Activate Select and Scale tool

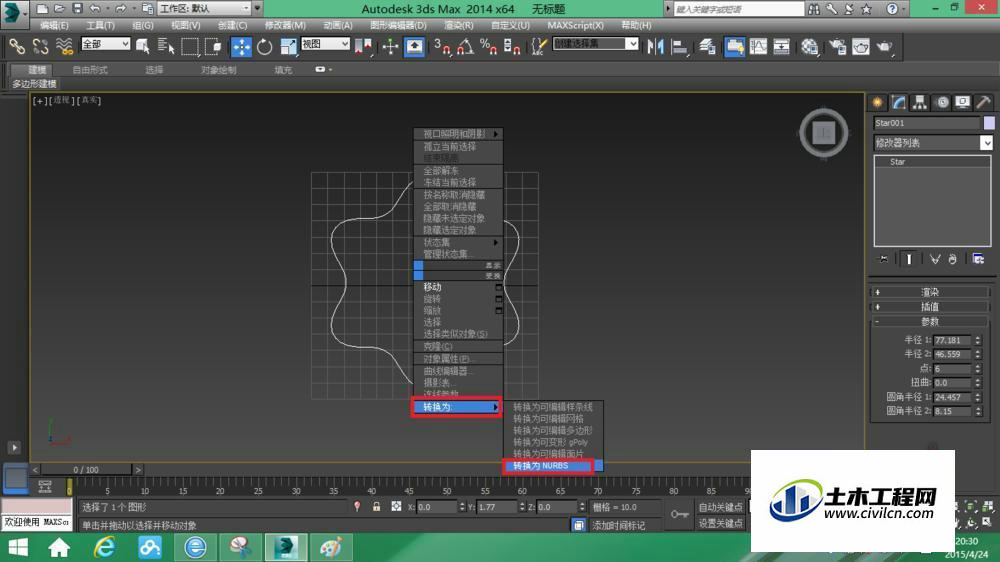pos(288,47)
